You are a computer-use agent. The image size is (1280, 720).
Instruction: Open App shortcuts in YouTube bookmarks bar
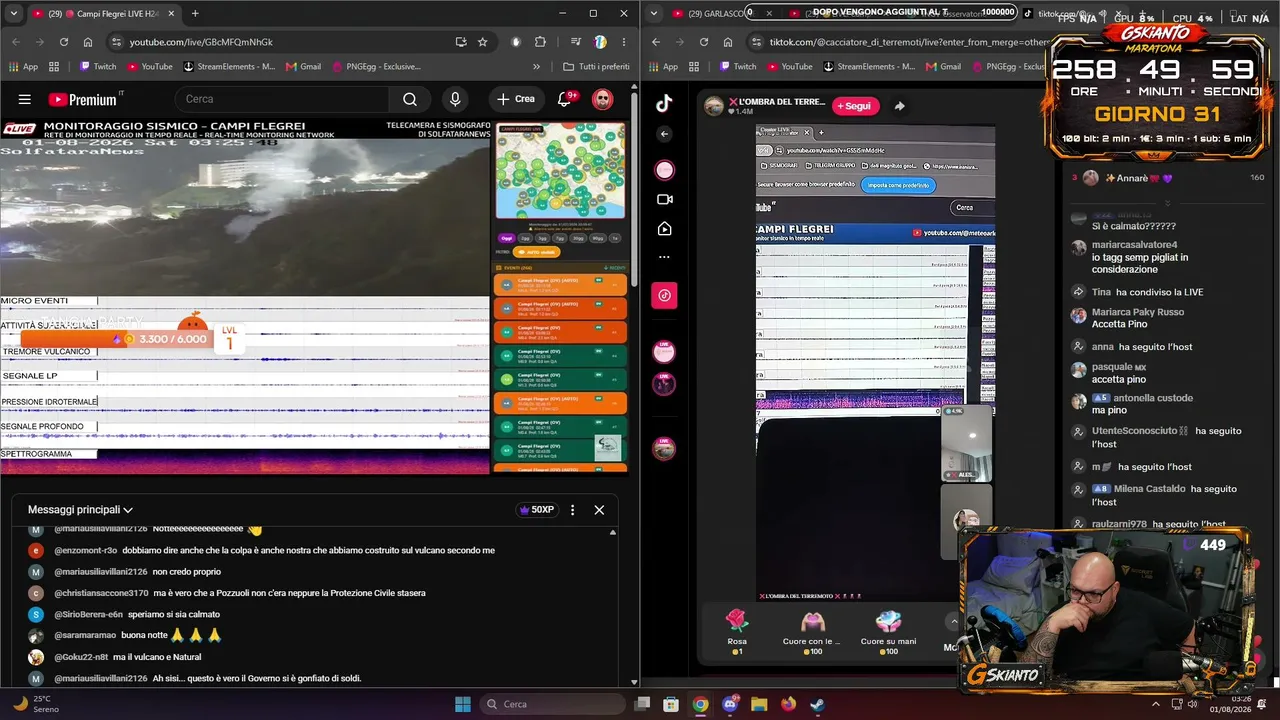point(24,67)
